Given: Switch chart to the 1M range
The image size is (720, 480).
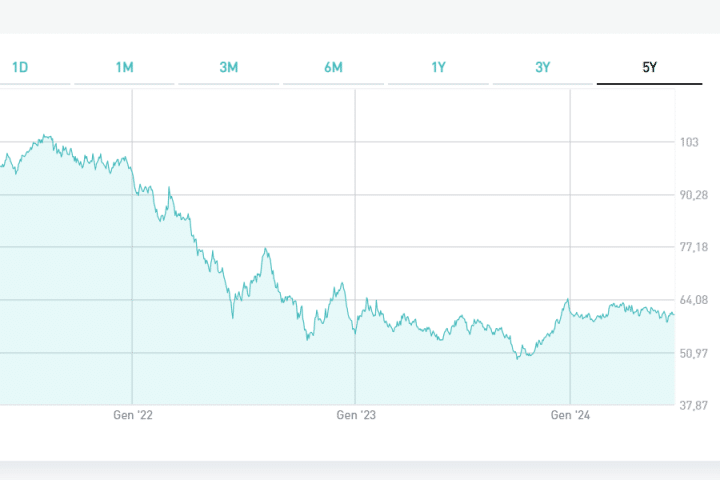Looking at the screenshot, I should pyautogui.click(x=125, y=67).
